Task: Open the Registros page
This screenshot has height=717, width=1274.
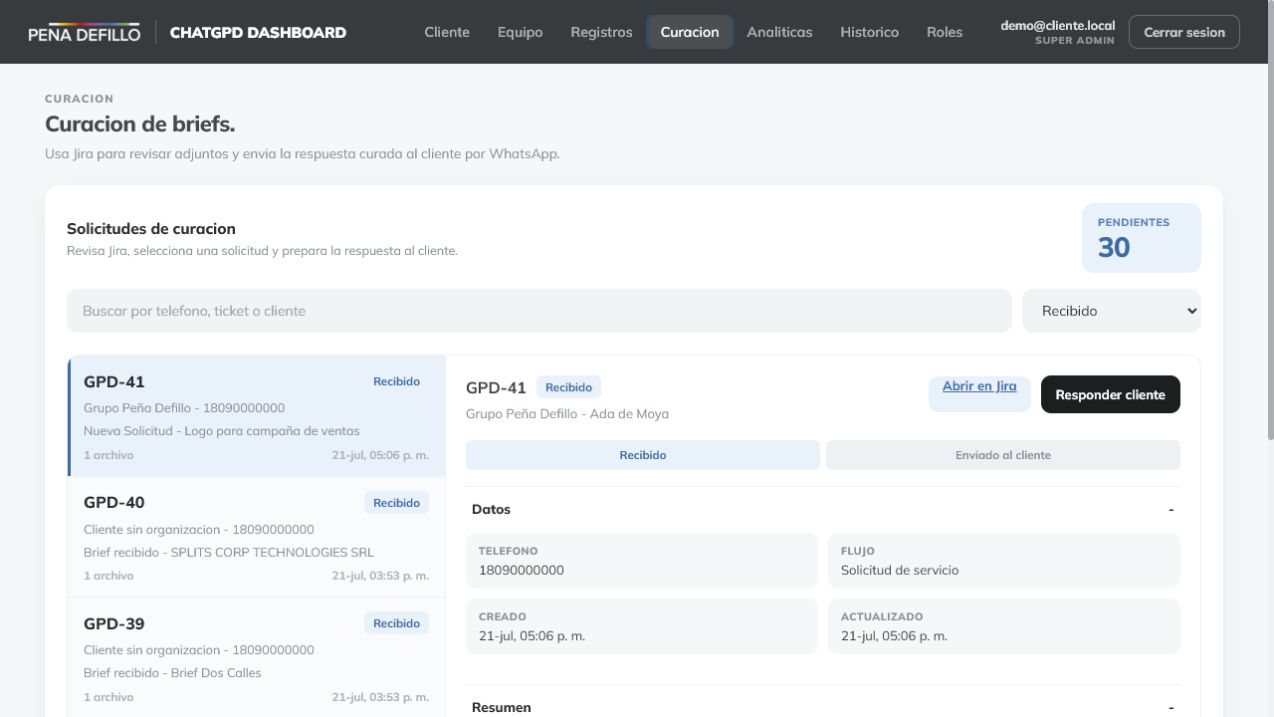Action: click(x=601, y=32)
